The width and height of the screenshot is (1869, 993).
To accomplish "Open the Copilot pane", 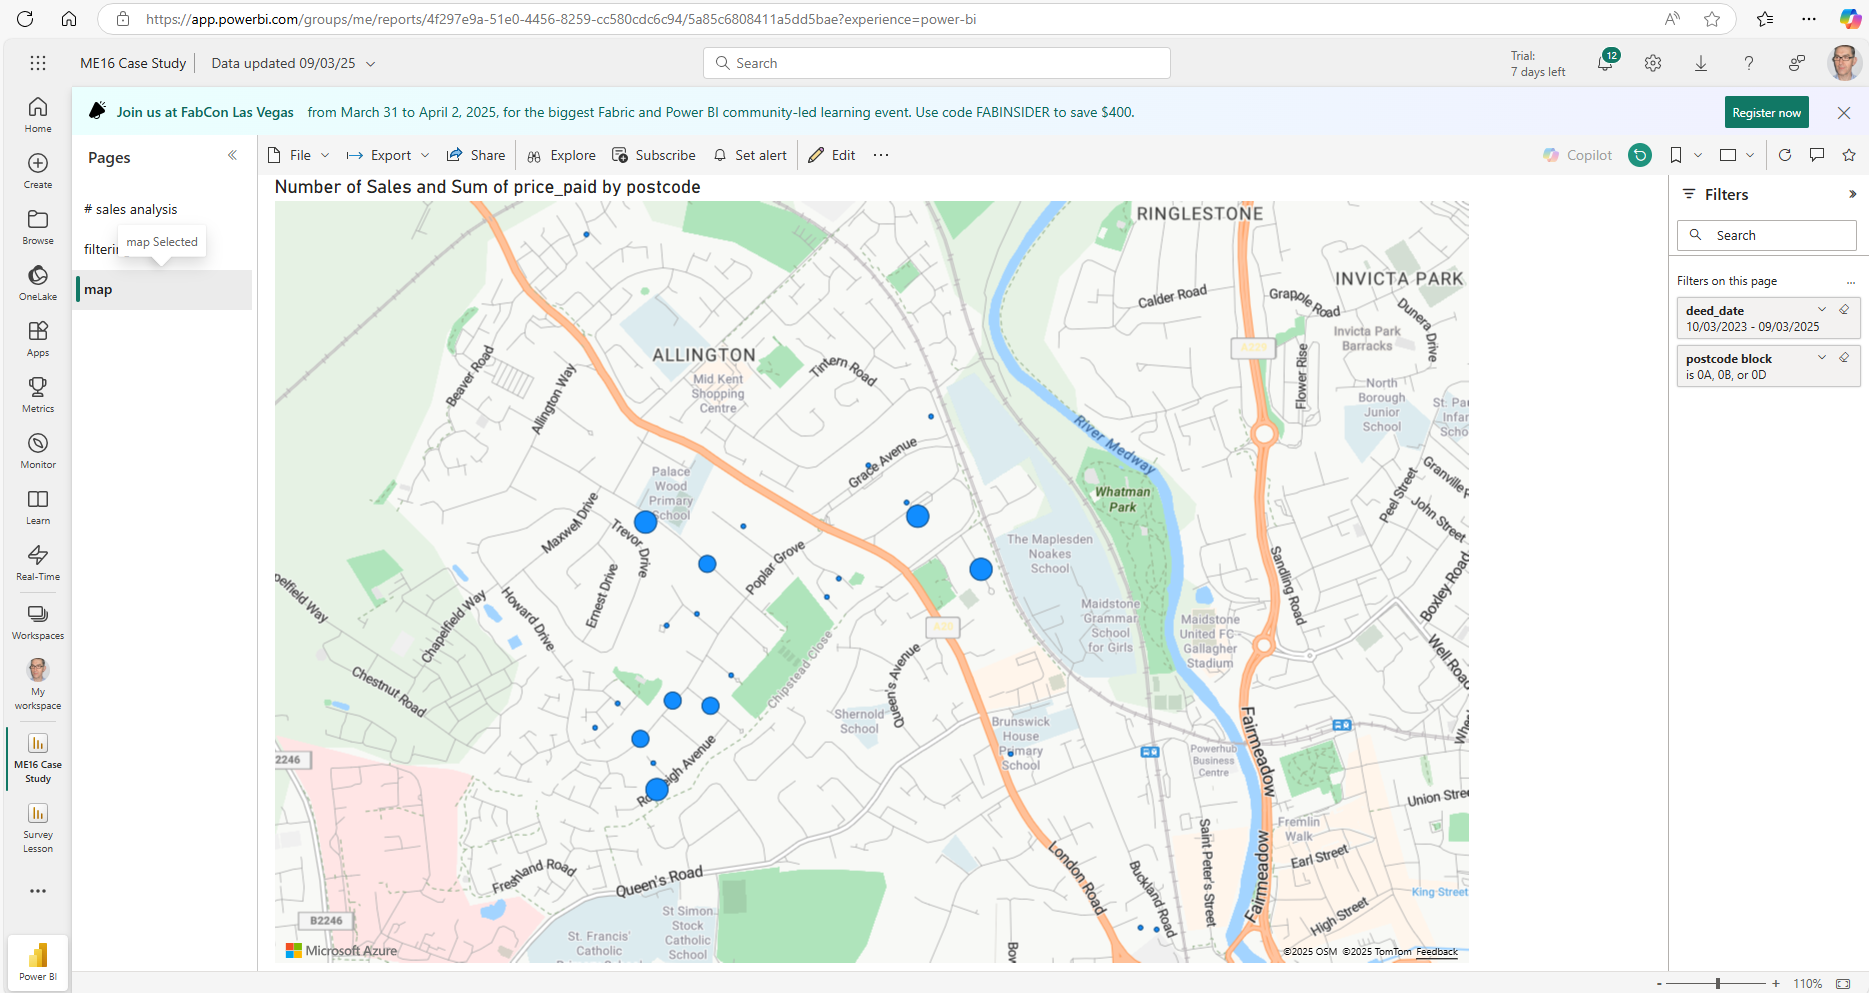I will (1578, 155).
